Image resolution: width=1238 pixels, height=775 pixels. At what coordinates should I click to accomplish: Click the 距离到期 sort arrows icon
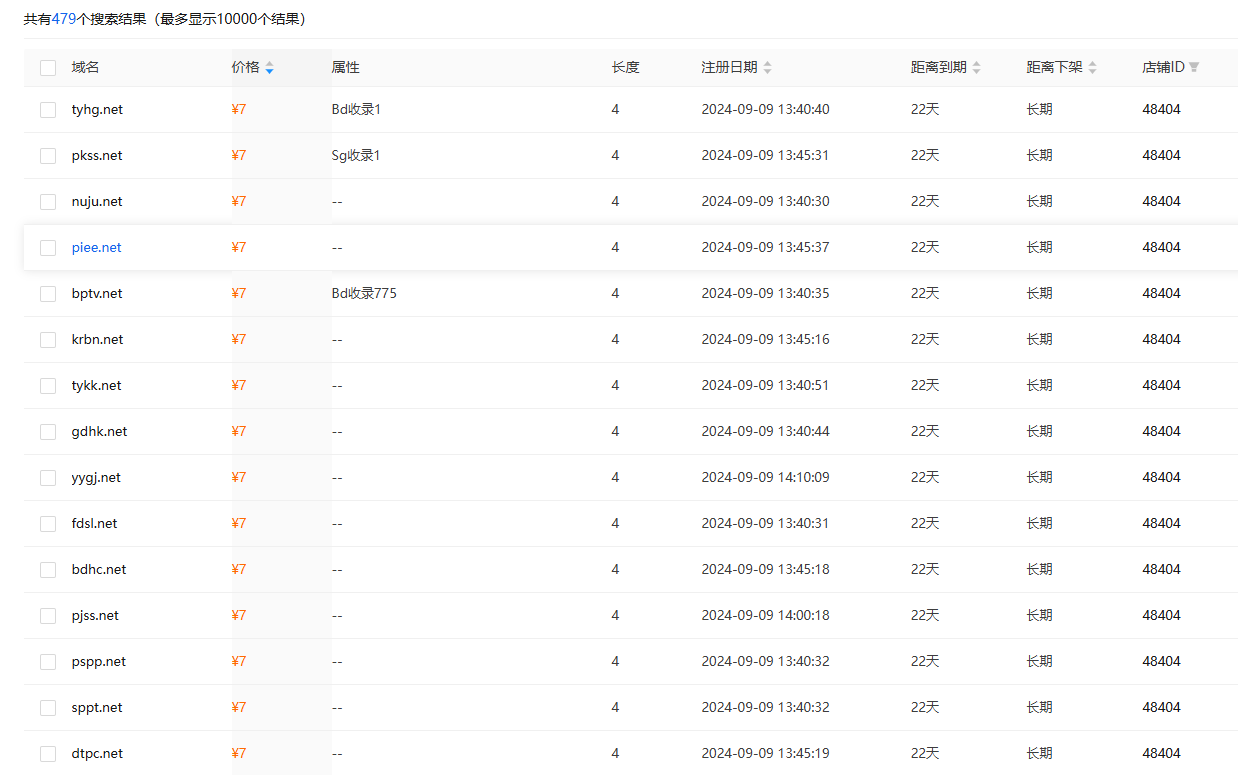pos(976,68)
